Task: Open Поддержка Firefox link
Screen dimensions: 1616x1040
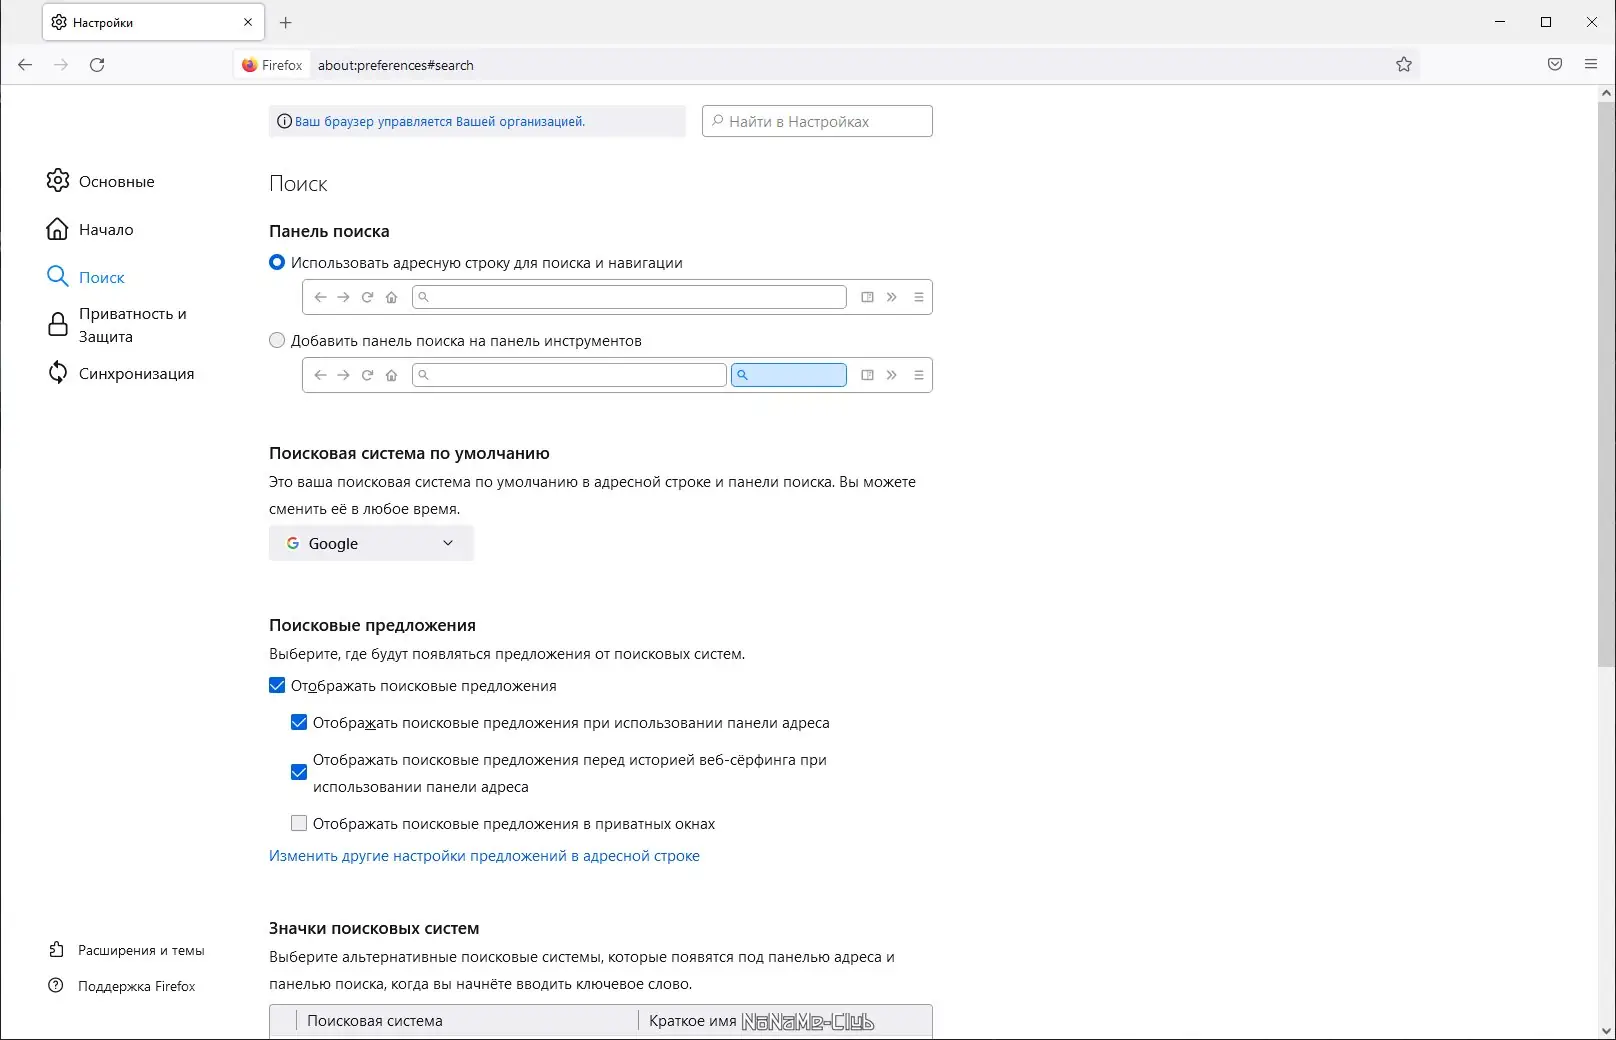Action: click(x=137, y=986)
